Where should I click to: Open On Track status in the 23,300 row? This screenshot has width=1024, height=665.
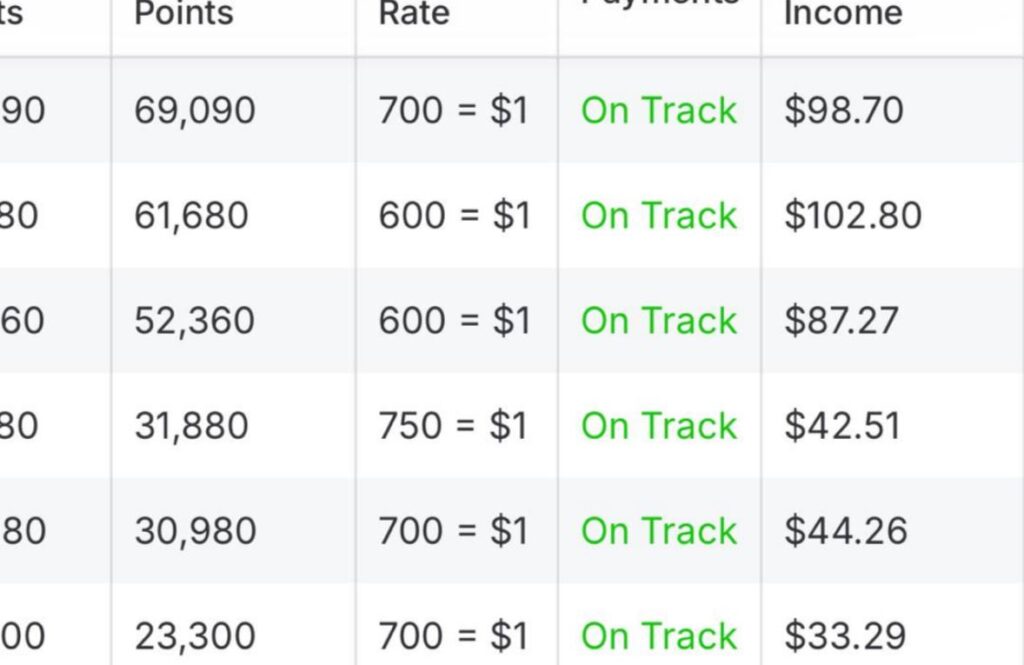click(x=659, y=636)
